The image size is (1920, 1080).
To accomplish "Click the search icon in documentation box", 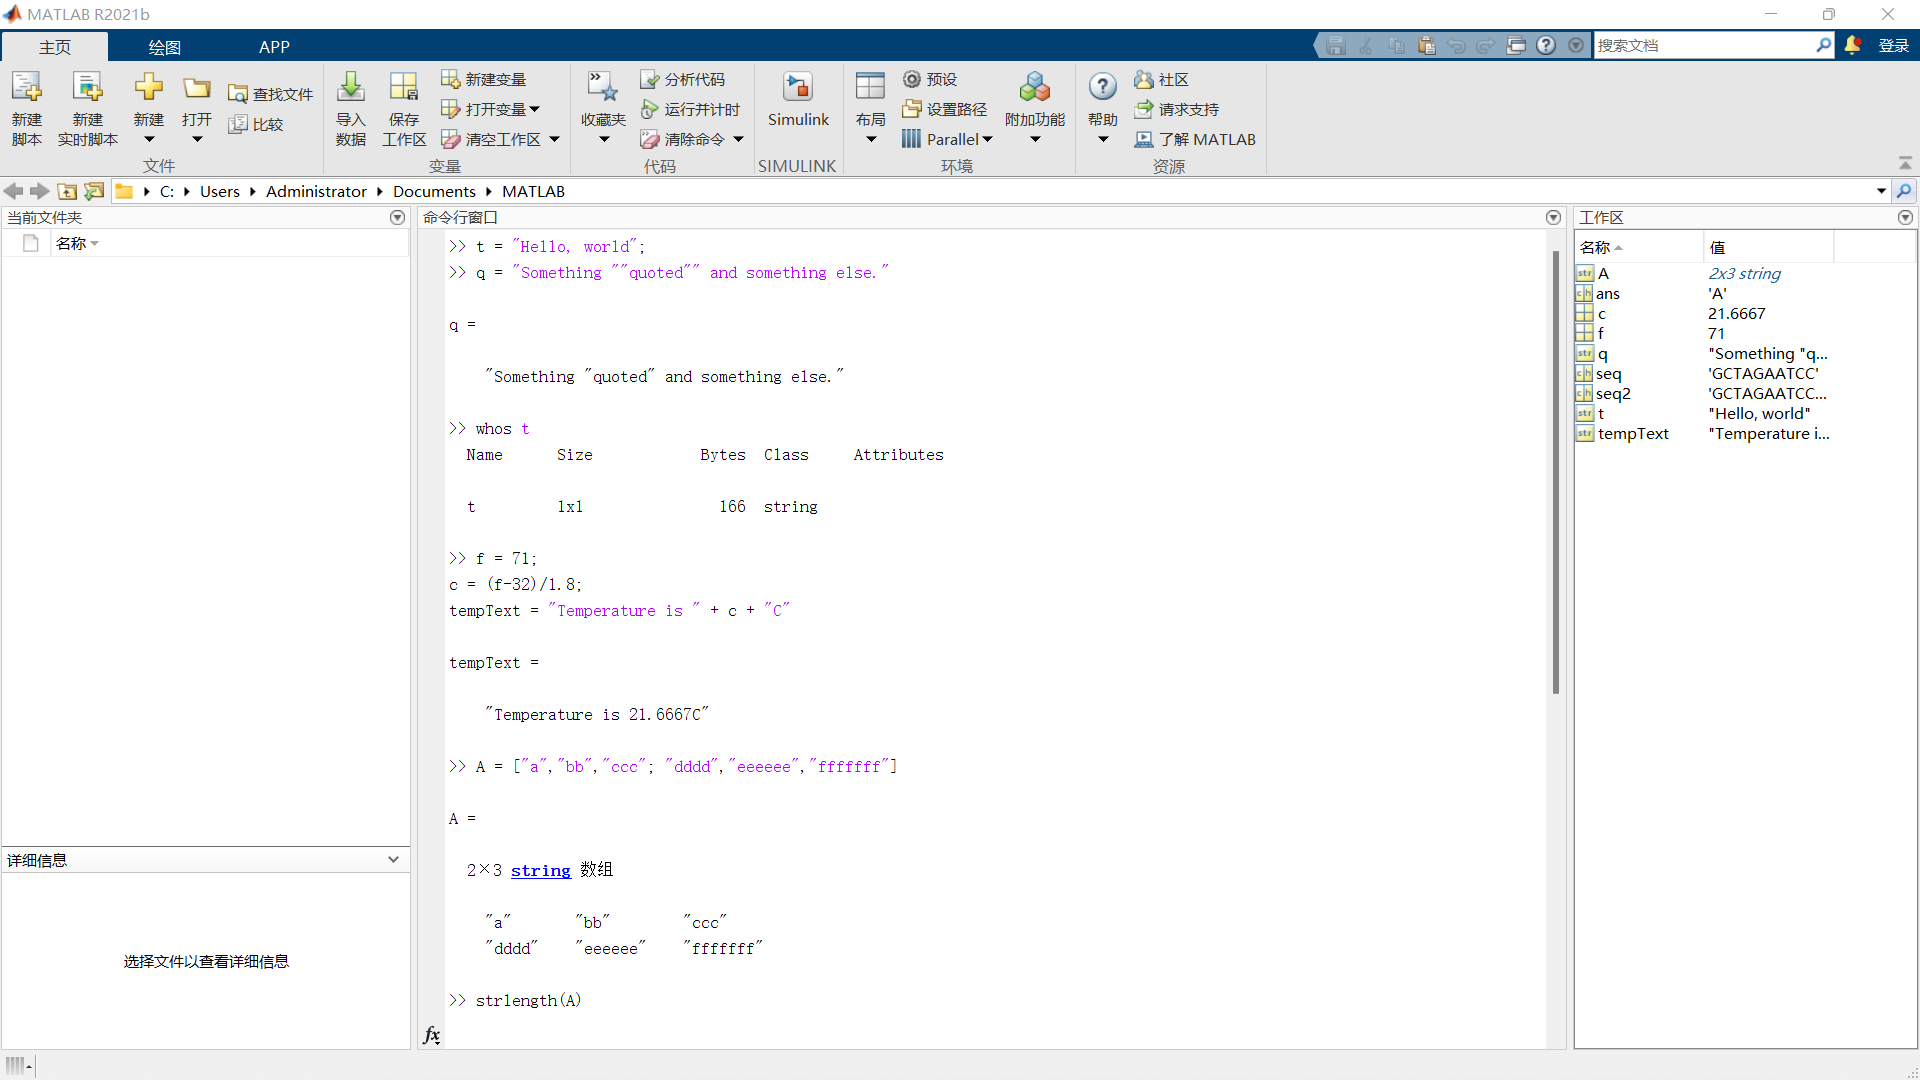I will 1823,45.
